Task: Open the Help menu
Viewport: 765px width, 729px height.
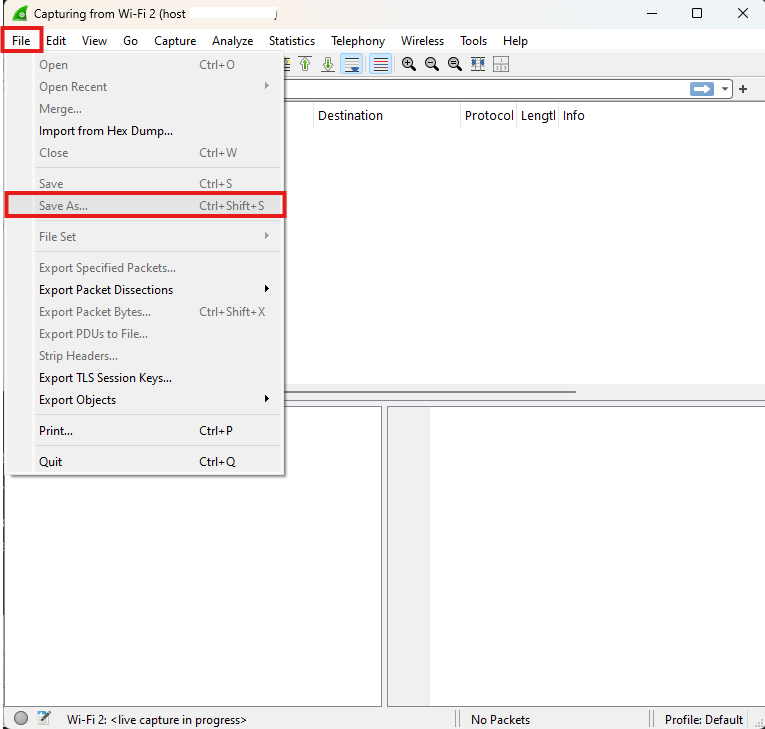Action: (515, 40)
